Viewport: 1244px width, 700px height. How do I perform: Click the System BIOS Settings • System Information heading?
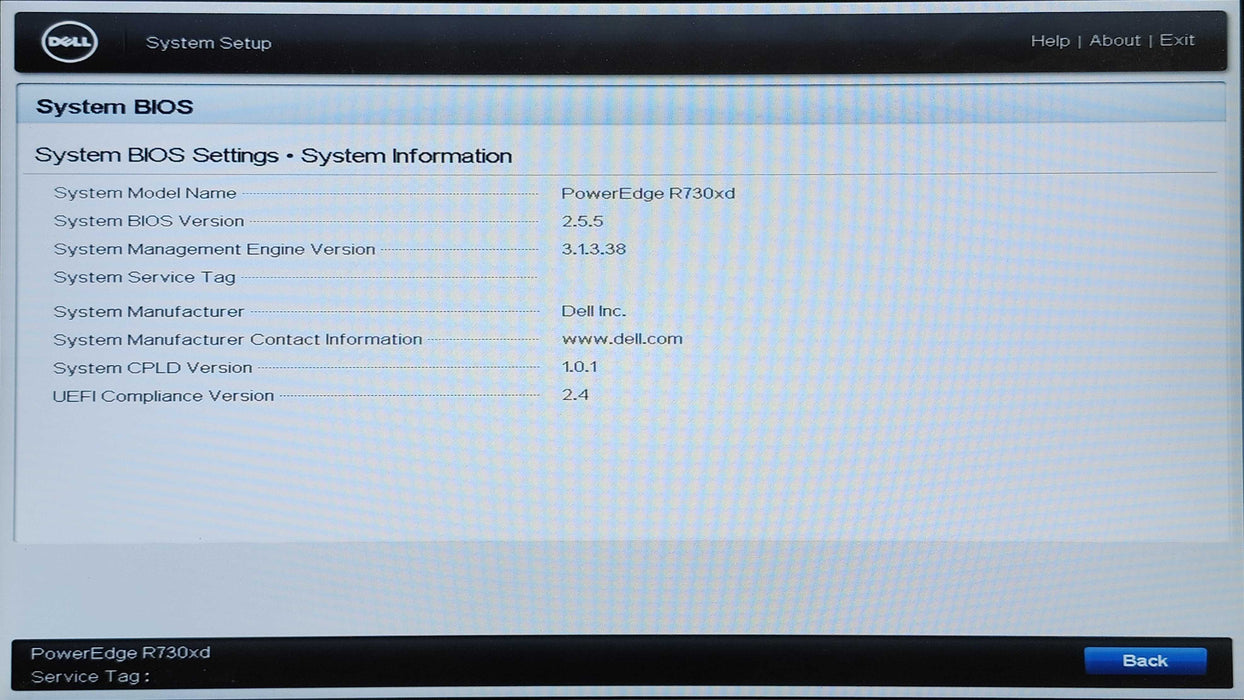(273, 156)
